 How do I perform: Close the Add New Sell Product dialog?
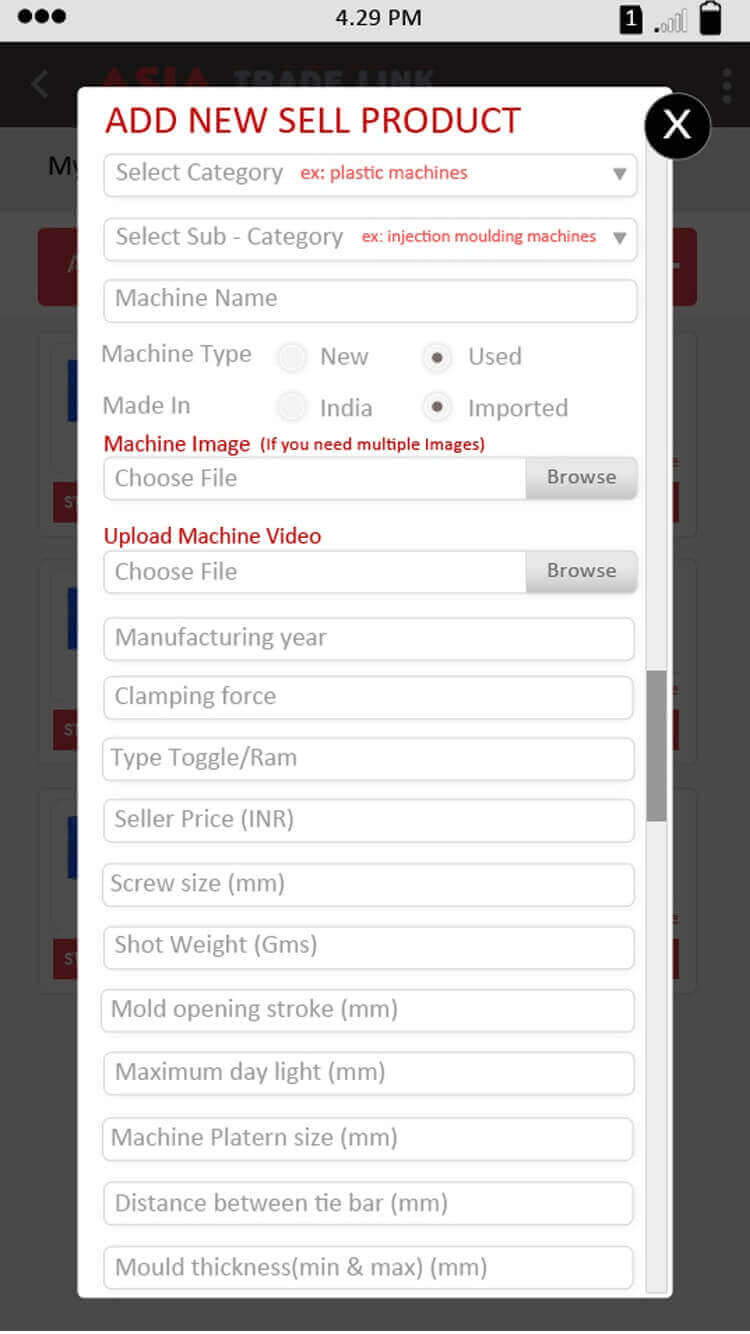pos(677,125)
